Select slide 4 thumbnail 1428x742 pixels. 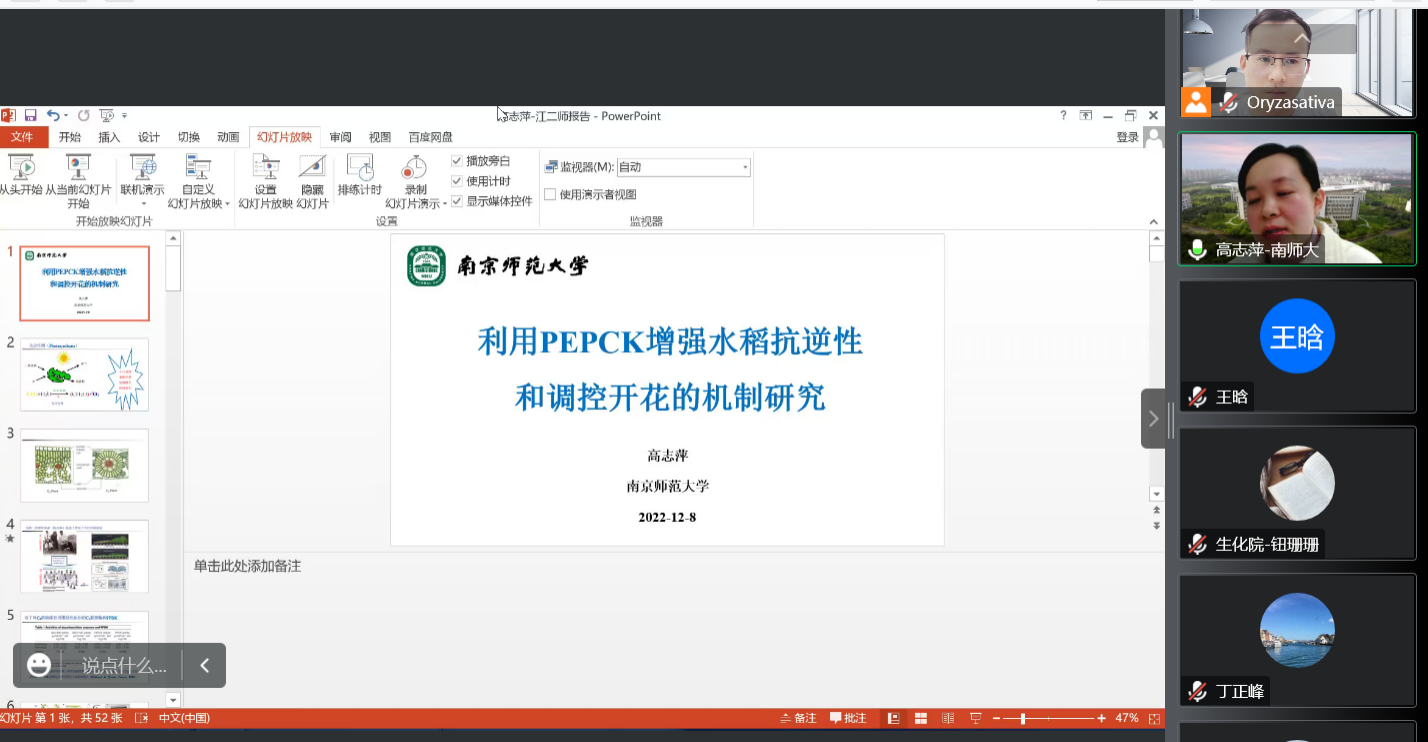(84, 556)
